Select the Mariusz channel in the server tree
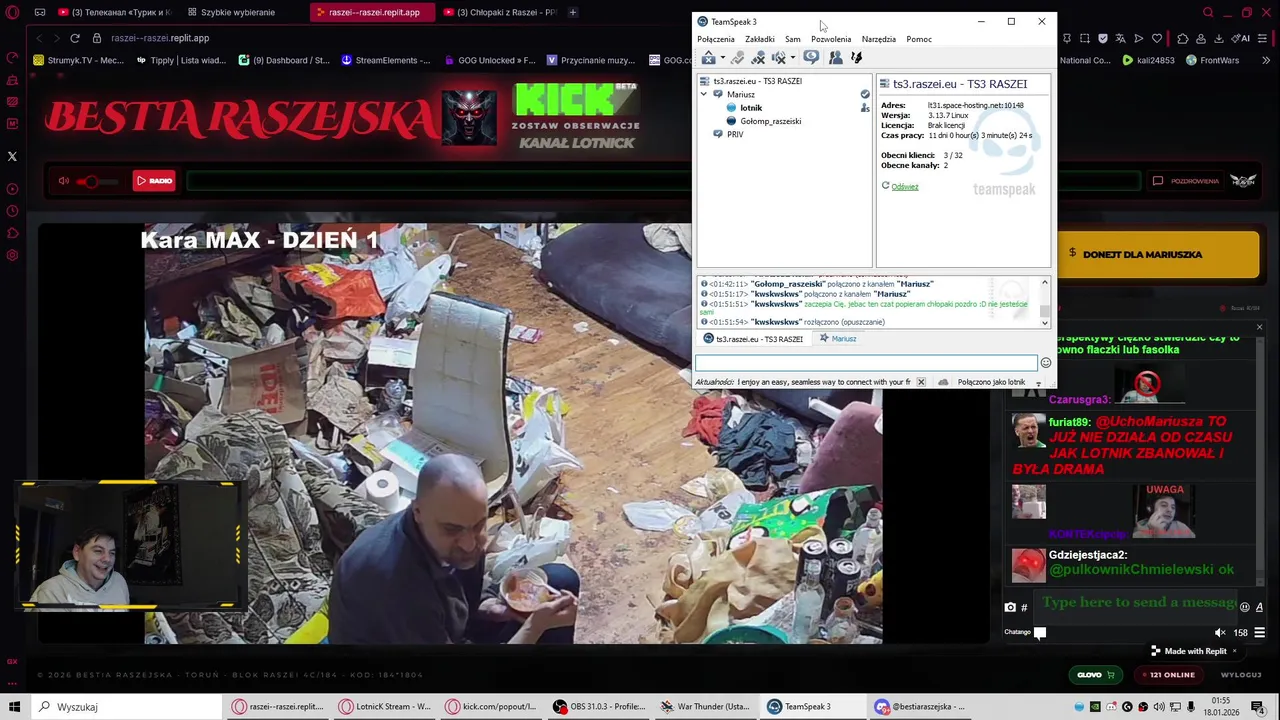Viewport: 1280px width, 720px height. [741, 94]
